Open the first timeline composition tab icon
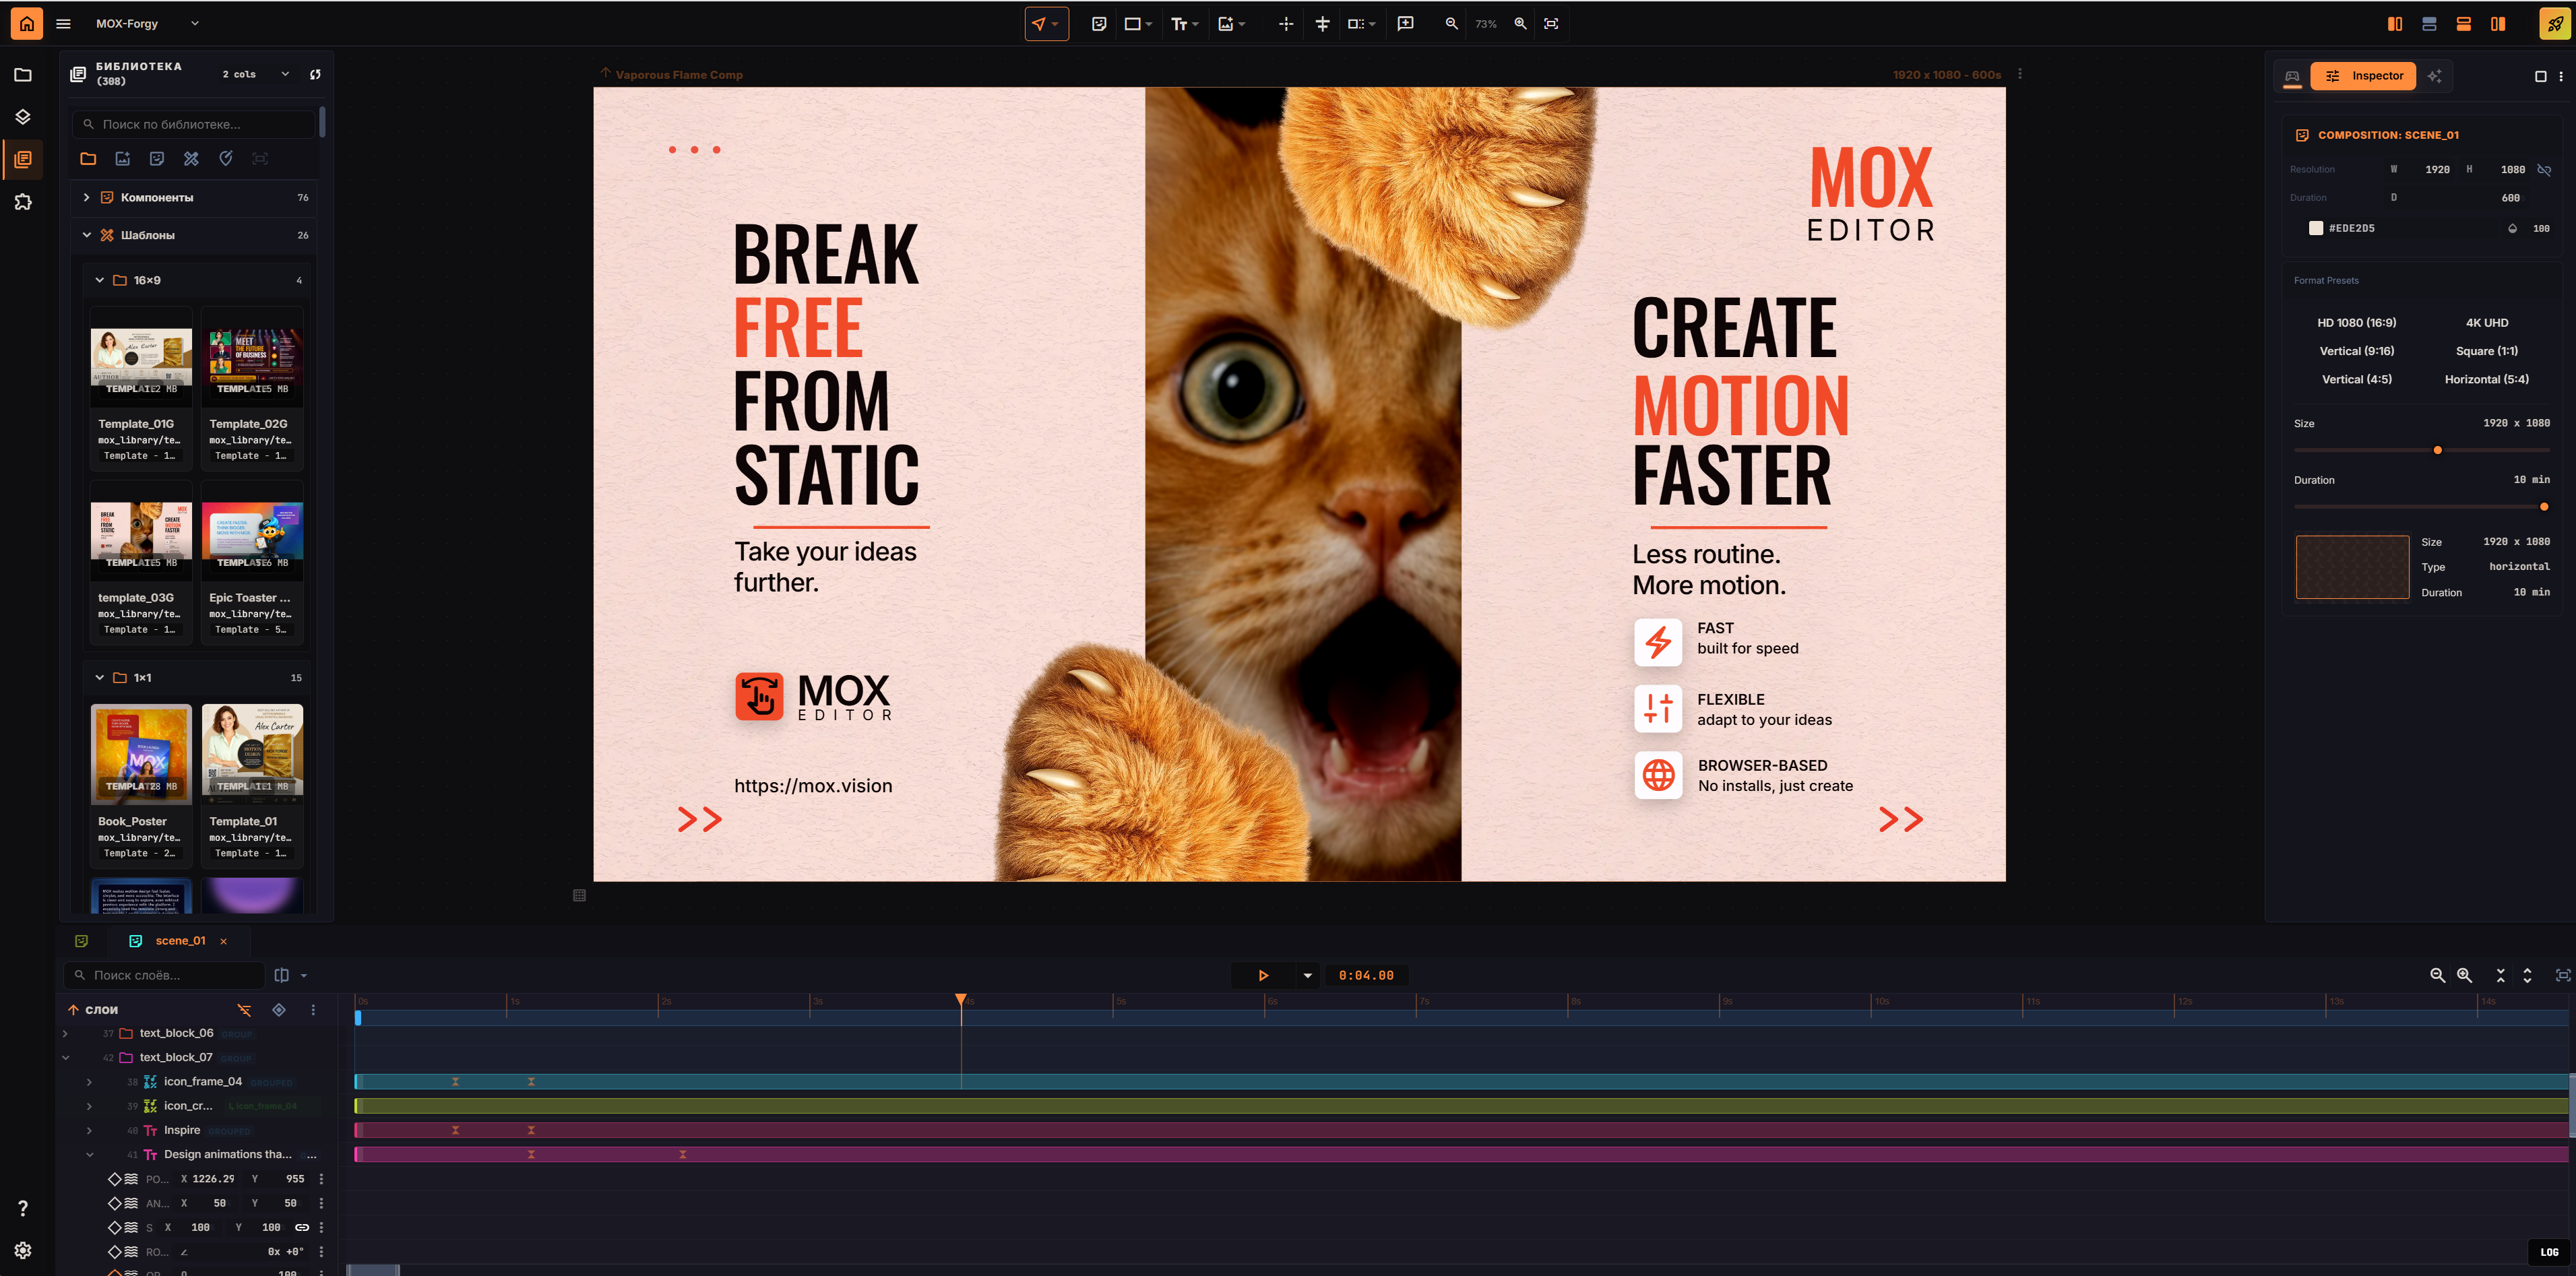2576x1276 pixels. [x=82, y=940]
